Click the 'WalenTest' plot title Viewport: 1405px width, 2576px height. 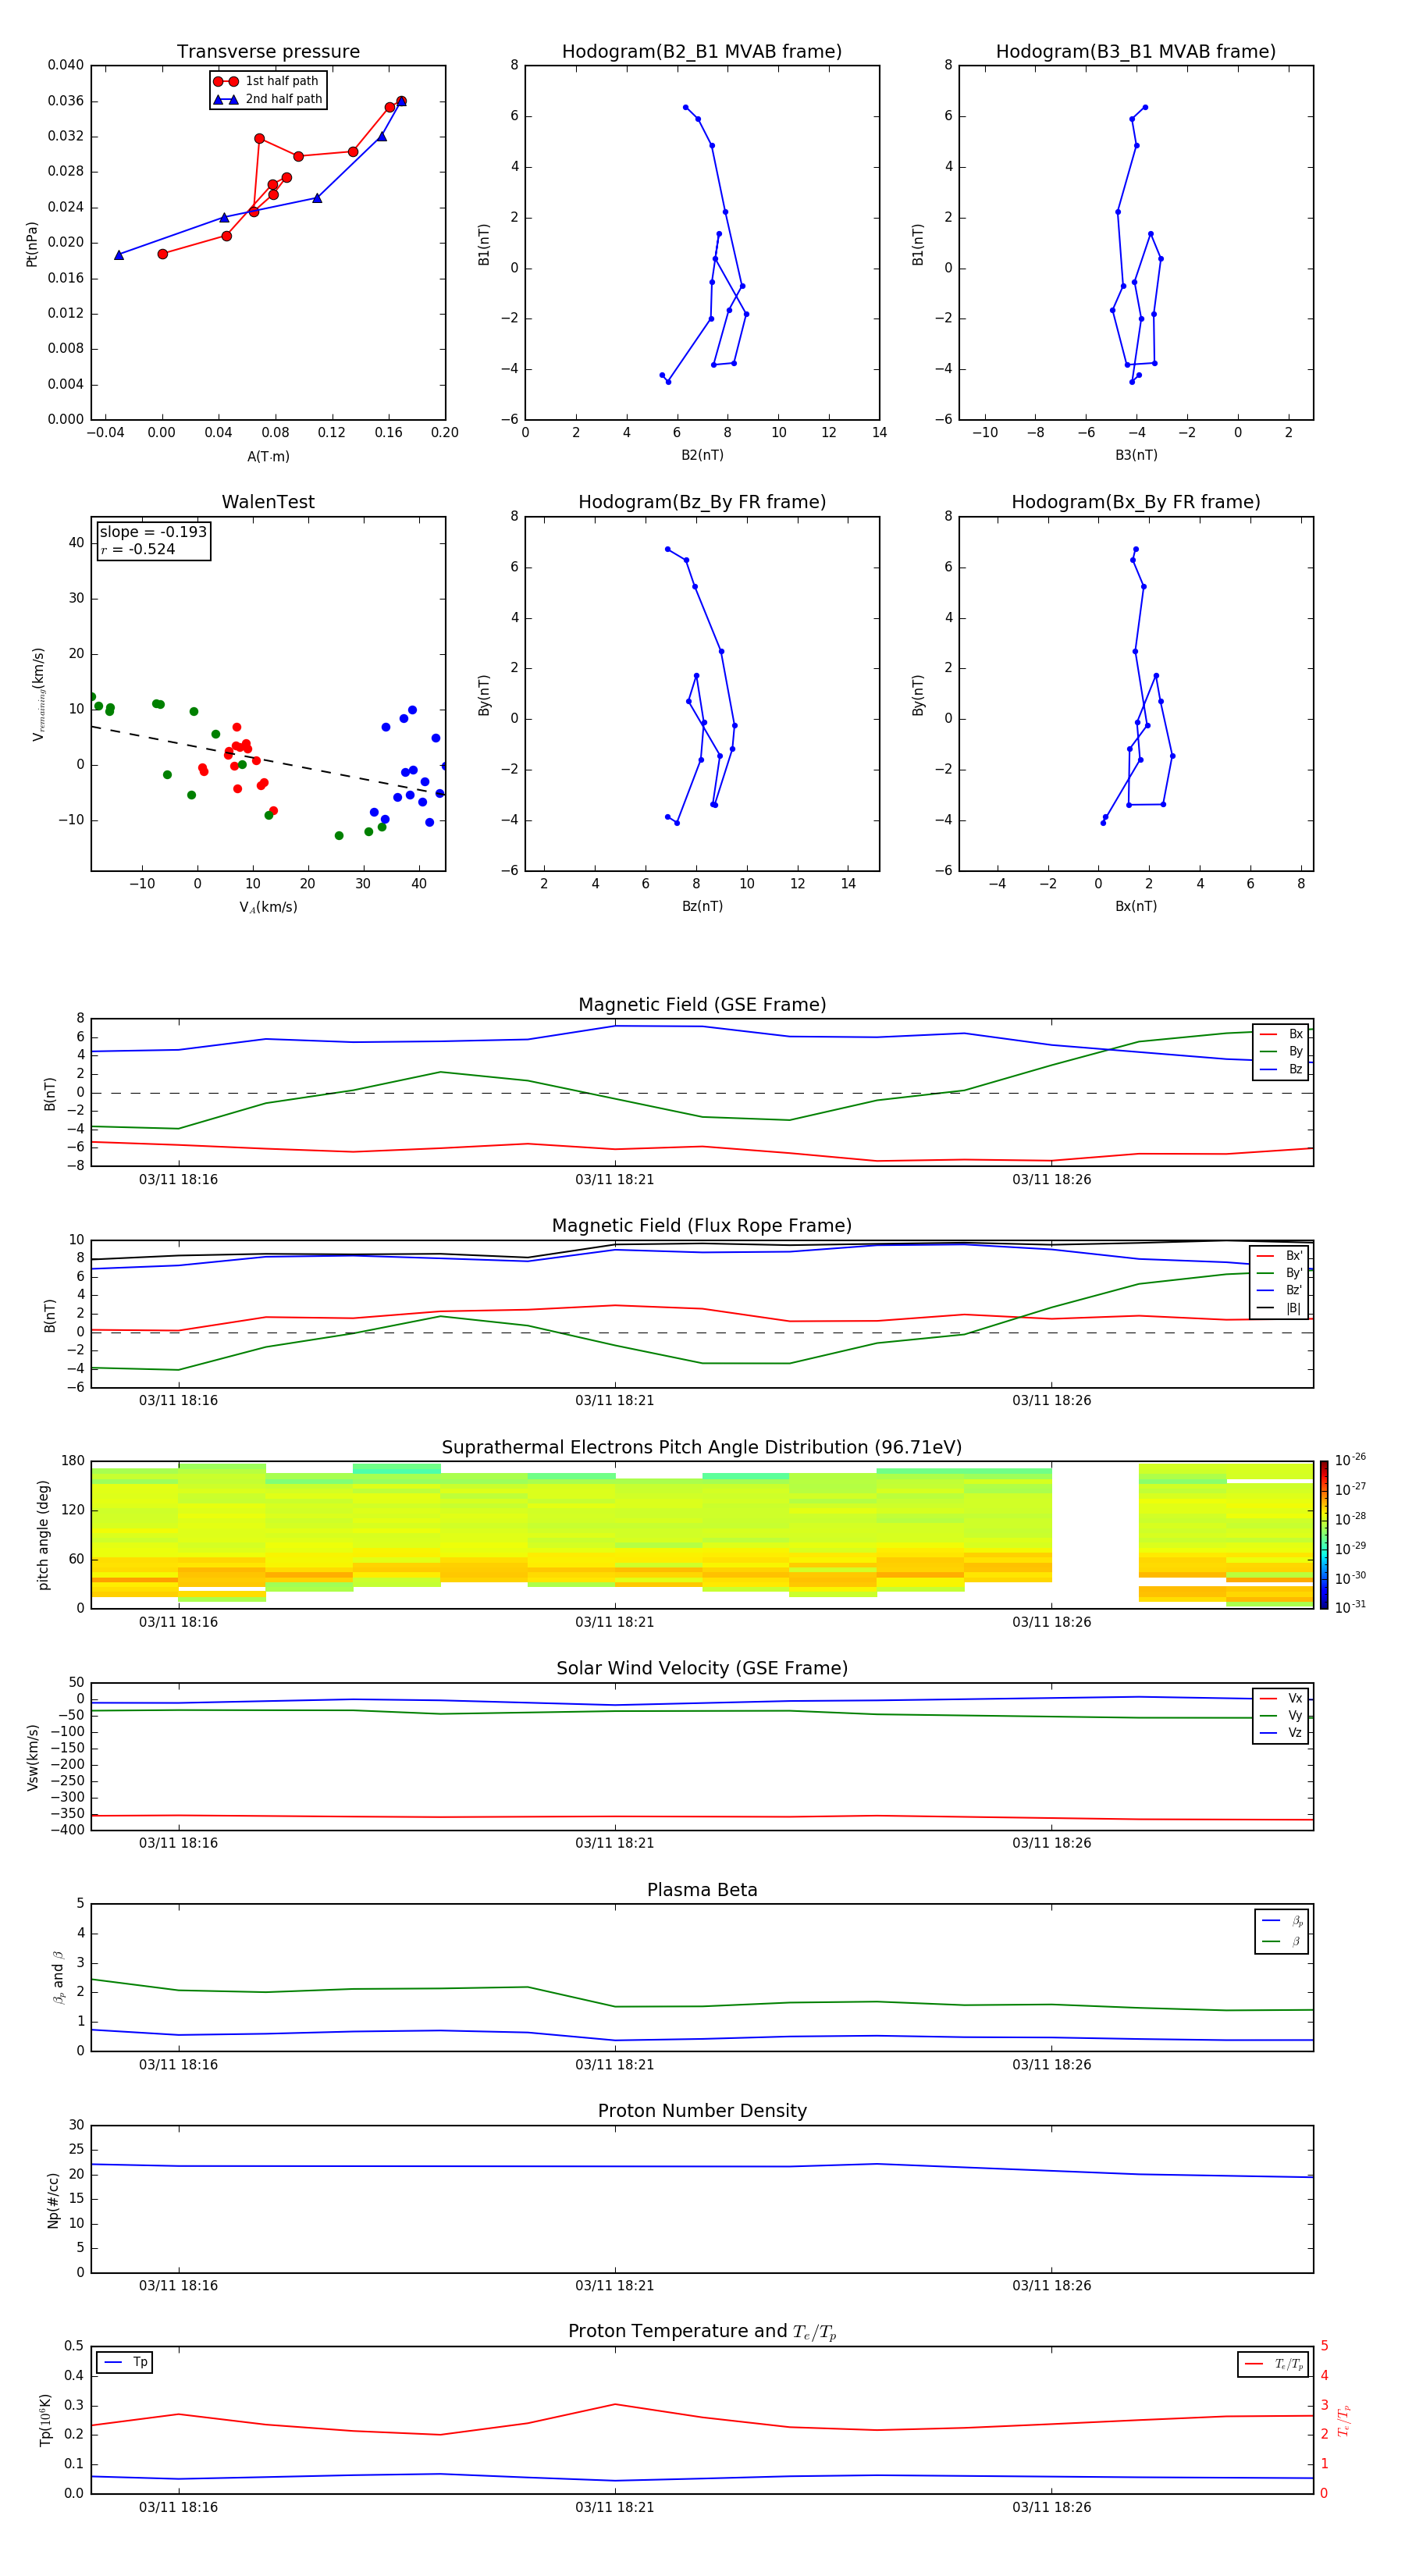pyautogui.click(x=268, y=502)
